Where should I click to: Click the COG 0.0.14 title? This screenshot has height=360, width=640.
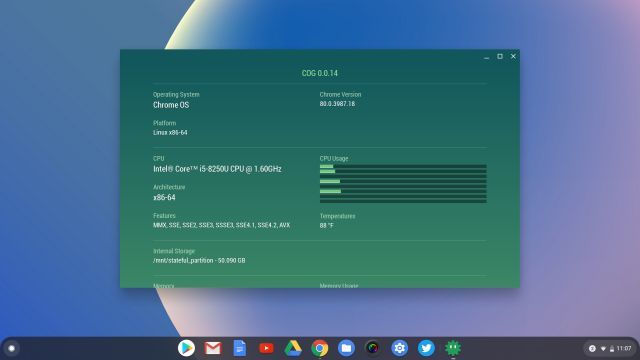pos(320,73)
